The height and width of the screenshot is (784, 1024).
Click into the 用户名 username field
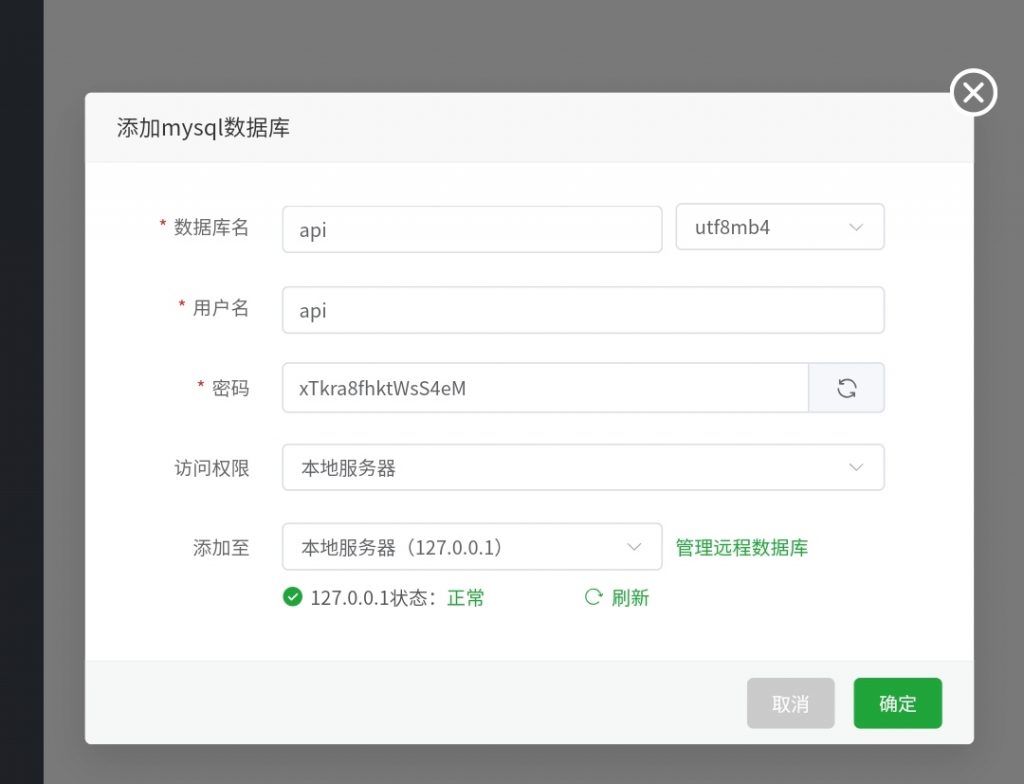click(x=583, y=310)
